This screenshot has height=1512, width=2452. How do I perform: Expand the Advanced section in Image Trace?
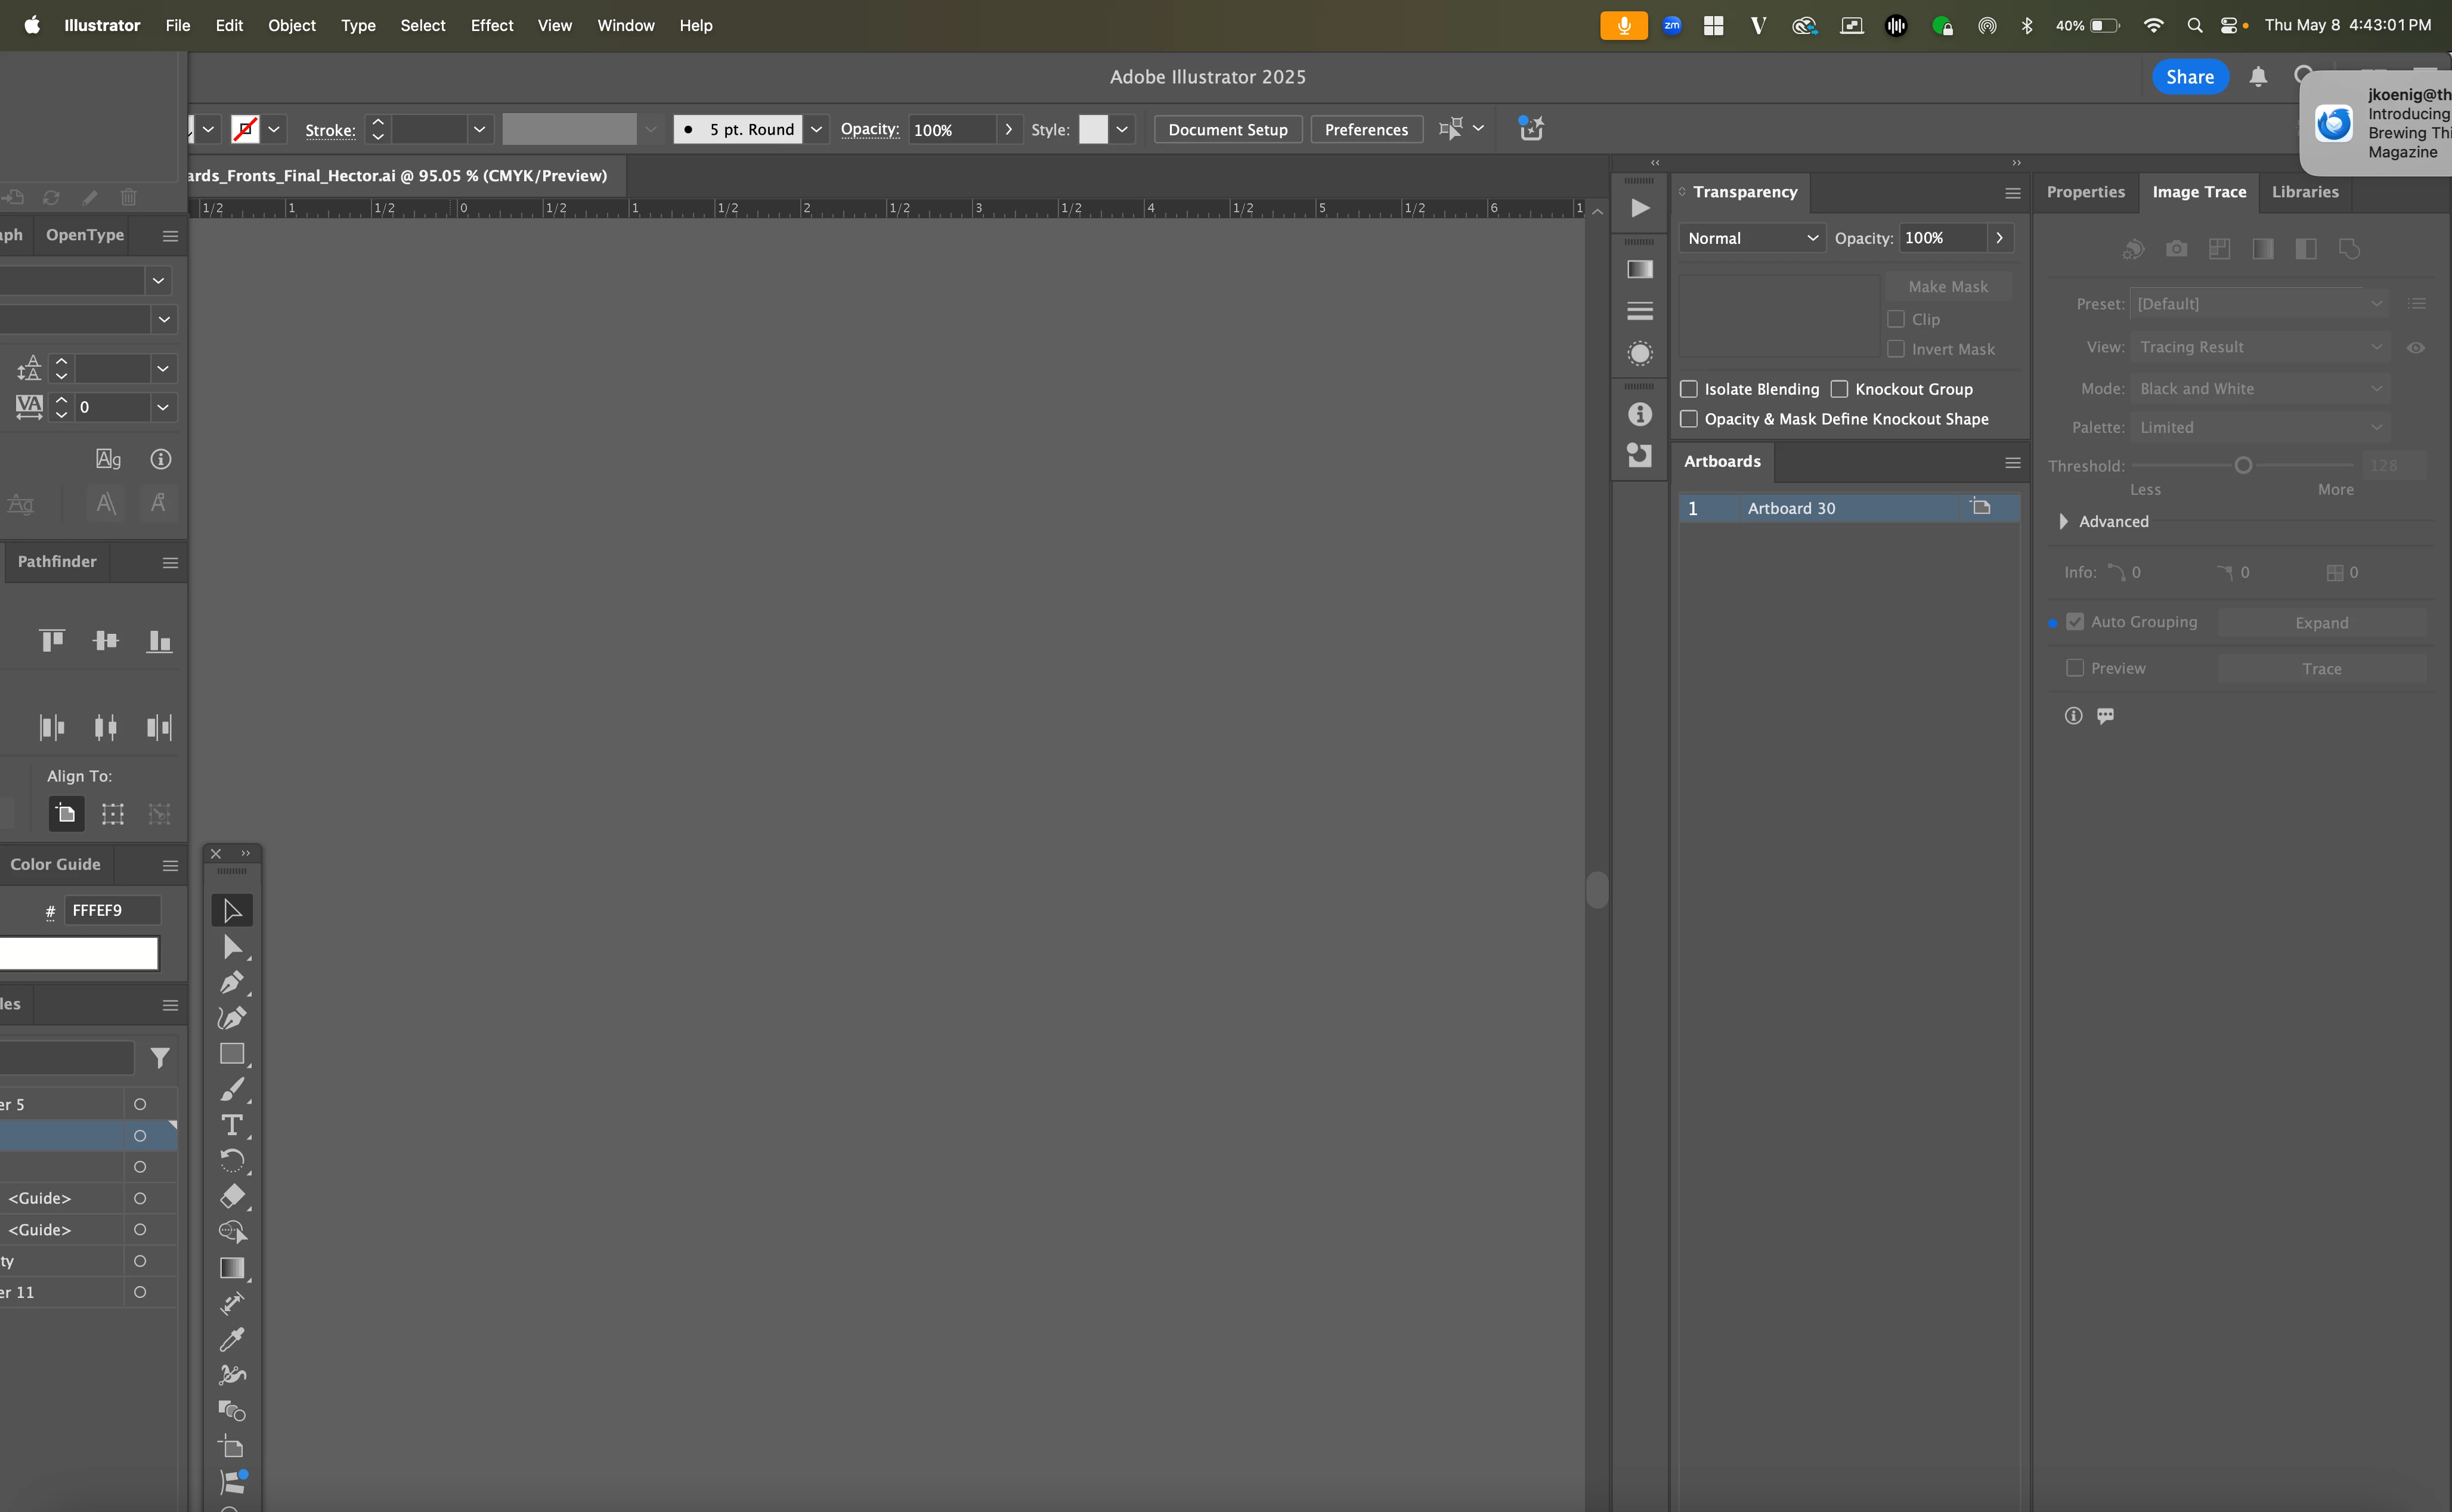pos(2063,521)
